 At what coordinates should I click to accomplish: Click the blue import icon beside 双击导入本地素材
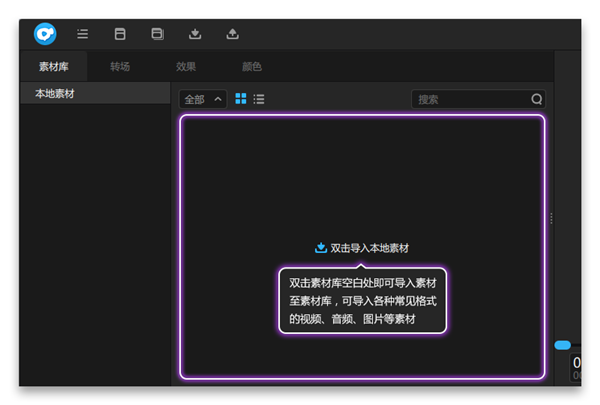tap(320, 248)
